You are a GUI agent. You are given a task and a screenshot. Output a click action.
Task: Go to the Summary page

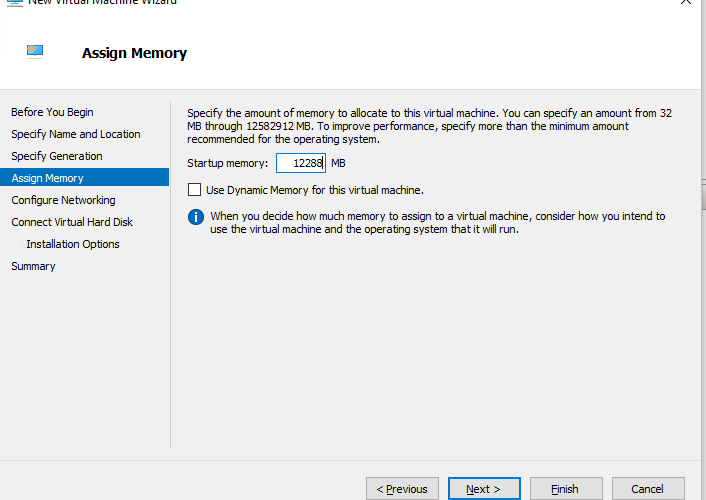pyautogui.click(x=33, y=266)
